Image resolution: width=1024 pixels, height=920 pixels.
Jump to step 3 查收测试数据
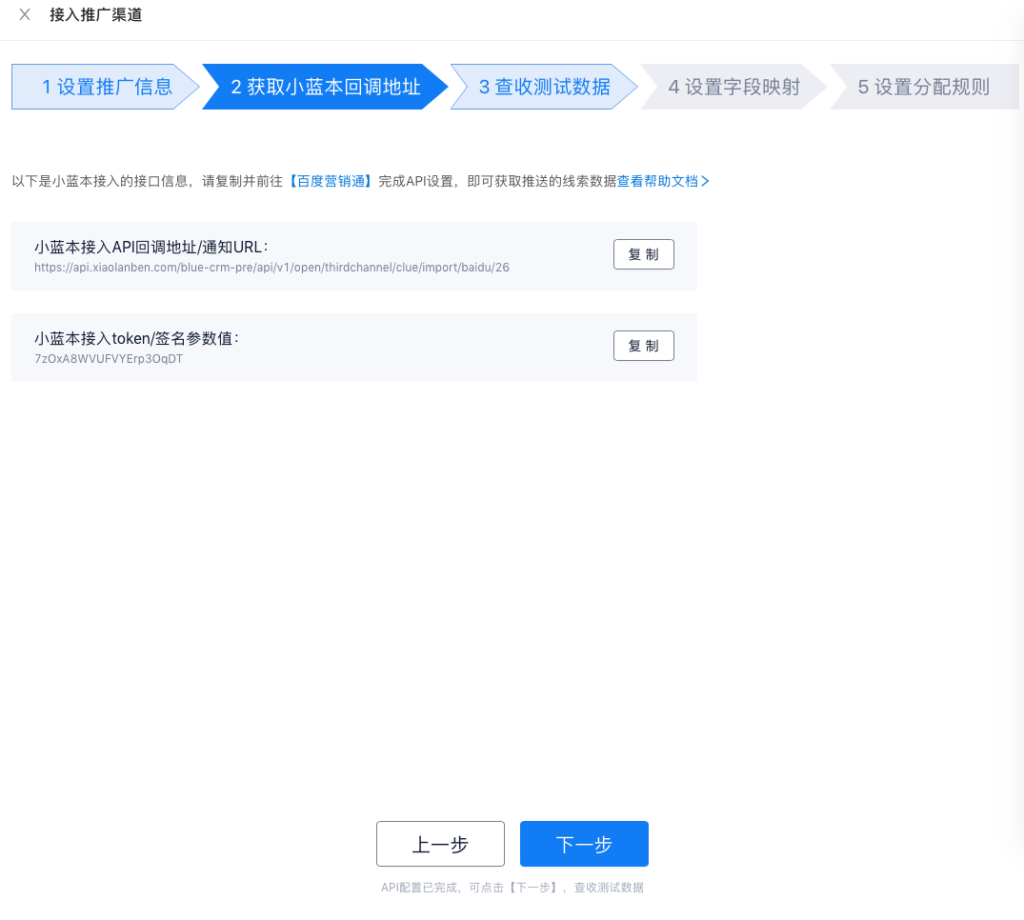click(543, 87)
